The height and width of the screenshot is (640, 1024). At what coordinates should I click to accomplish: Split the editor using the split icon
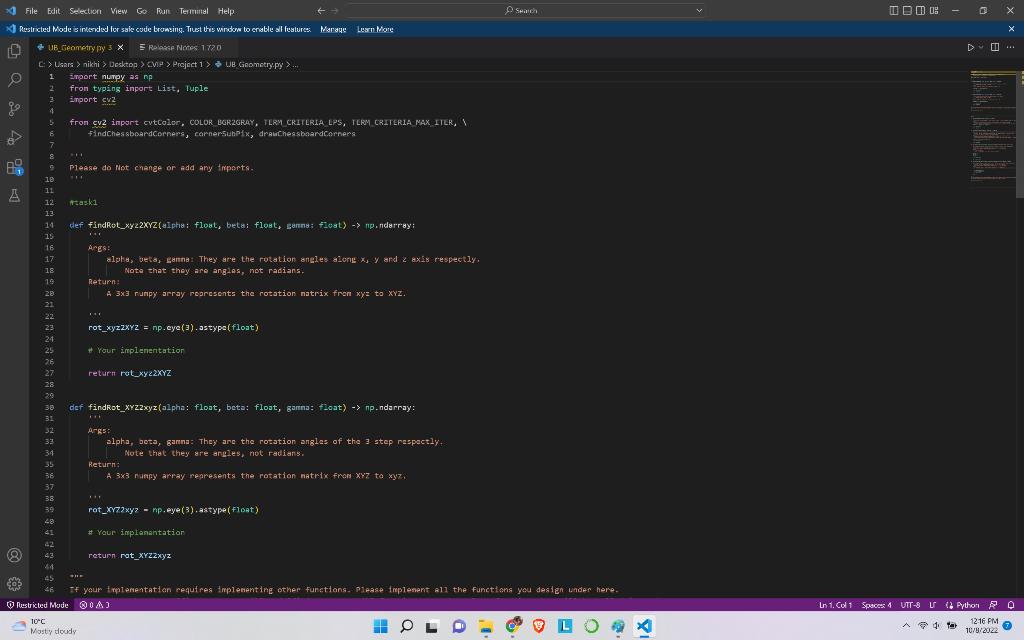click(995, 47)
